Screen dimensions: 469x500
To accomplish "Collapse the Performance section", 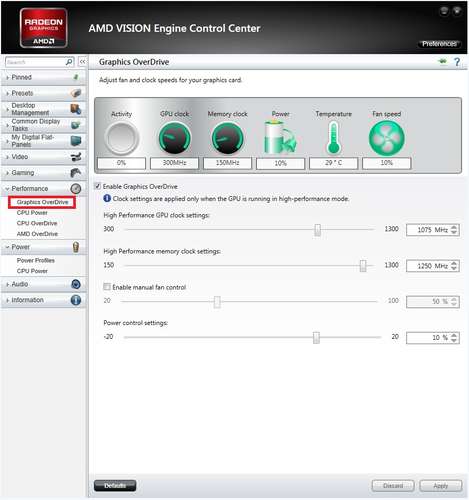I will click(x=7, y=189).
